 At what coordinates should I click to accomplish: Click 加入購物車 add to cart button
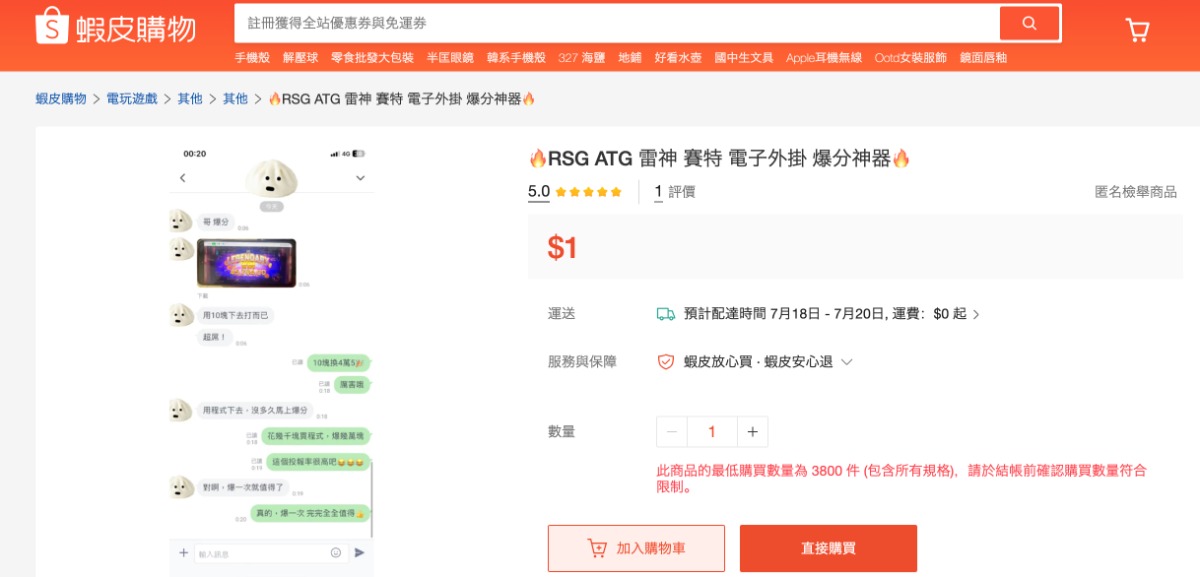[x=636, y=548]
